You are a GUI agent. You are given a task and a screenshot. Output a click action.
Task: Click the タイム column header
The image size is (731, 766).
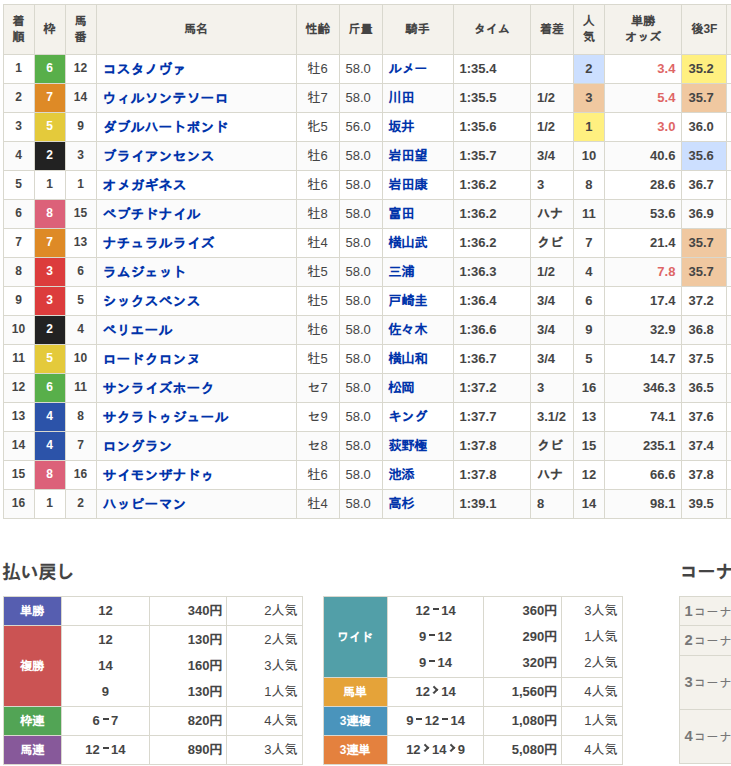491,30
